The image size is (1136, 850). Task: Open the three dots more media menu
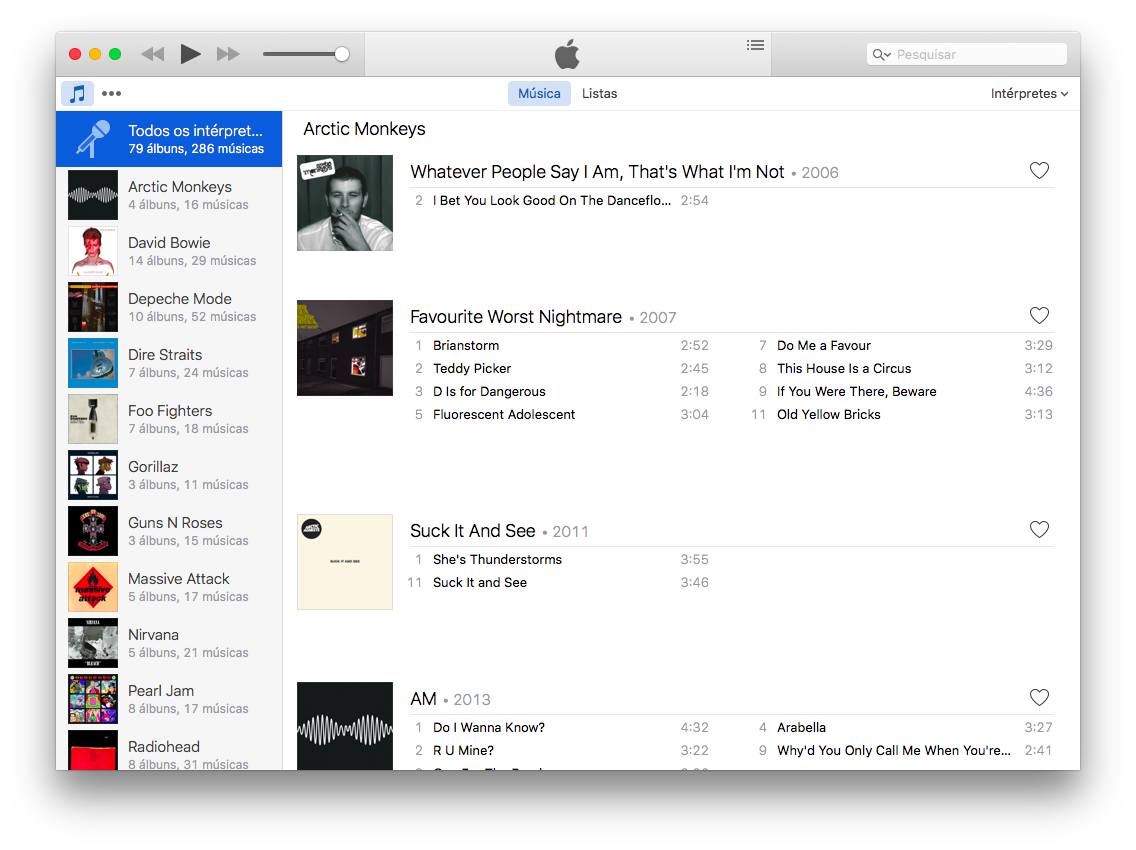point(112,93)
